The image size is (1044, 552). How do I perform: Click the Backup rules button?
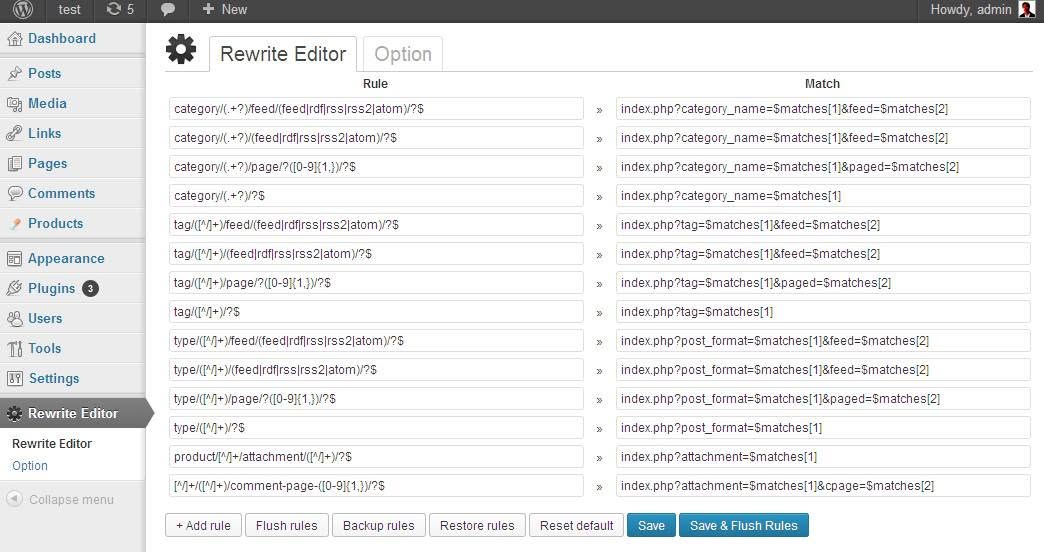(x=378, y=525)
